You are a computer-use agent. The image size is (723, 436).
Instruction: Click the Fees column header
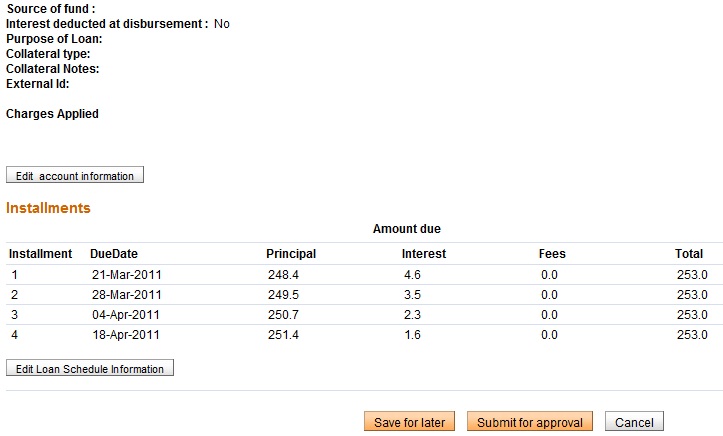click(x=552, y=254)
